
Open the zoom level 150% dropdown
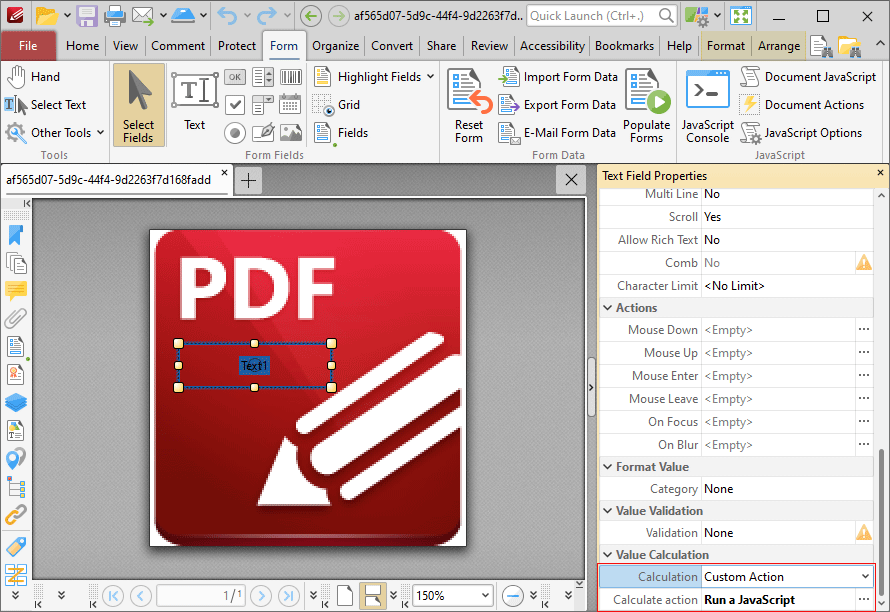point(485,596)
